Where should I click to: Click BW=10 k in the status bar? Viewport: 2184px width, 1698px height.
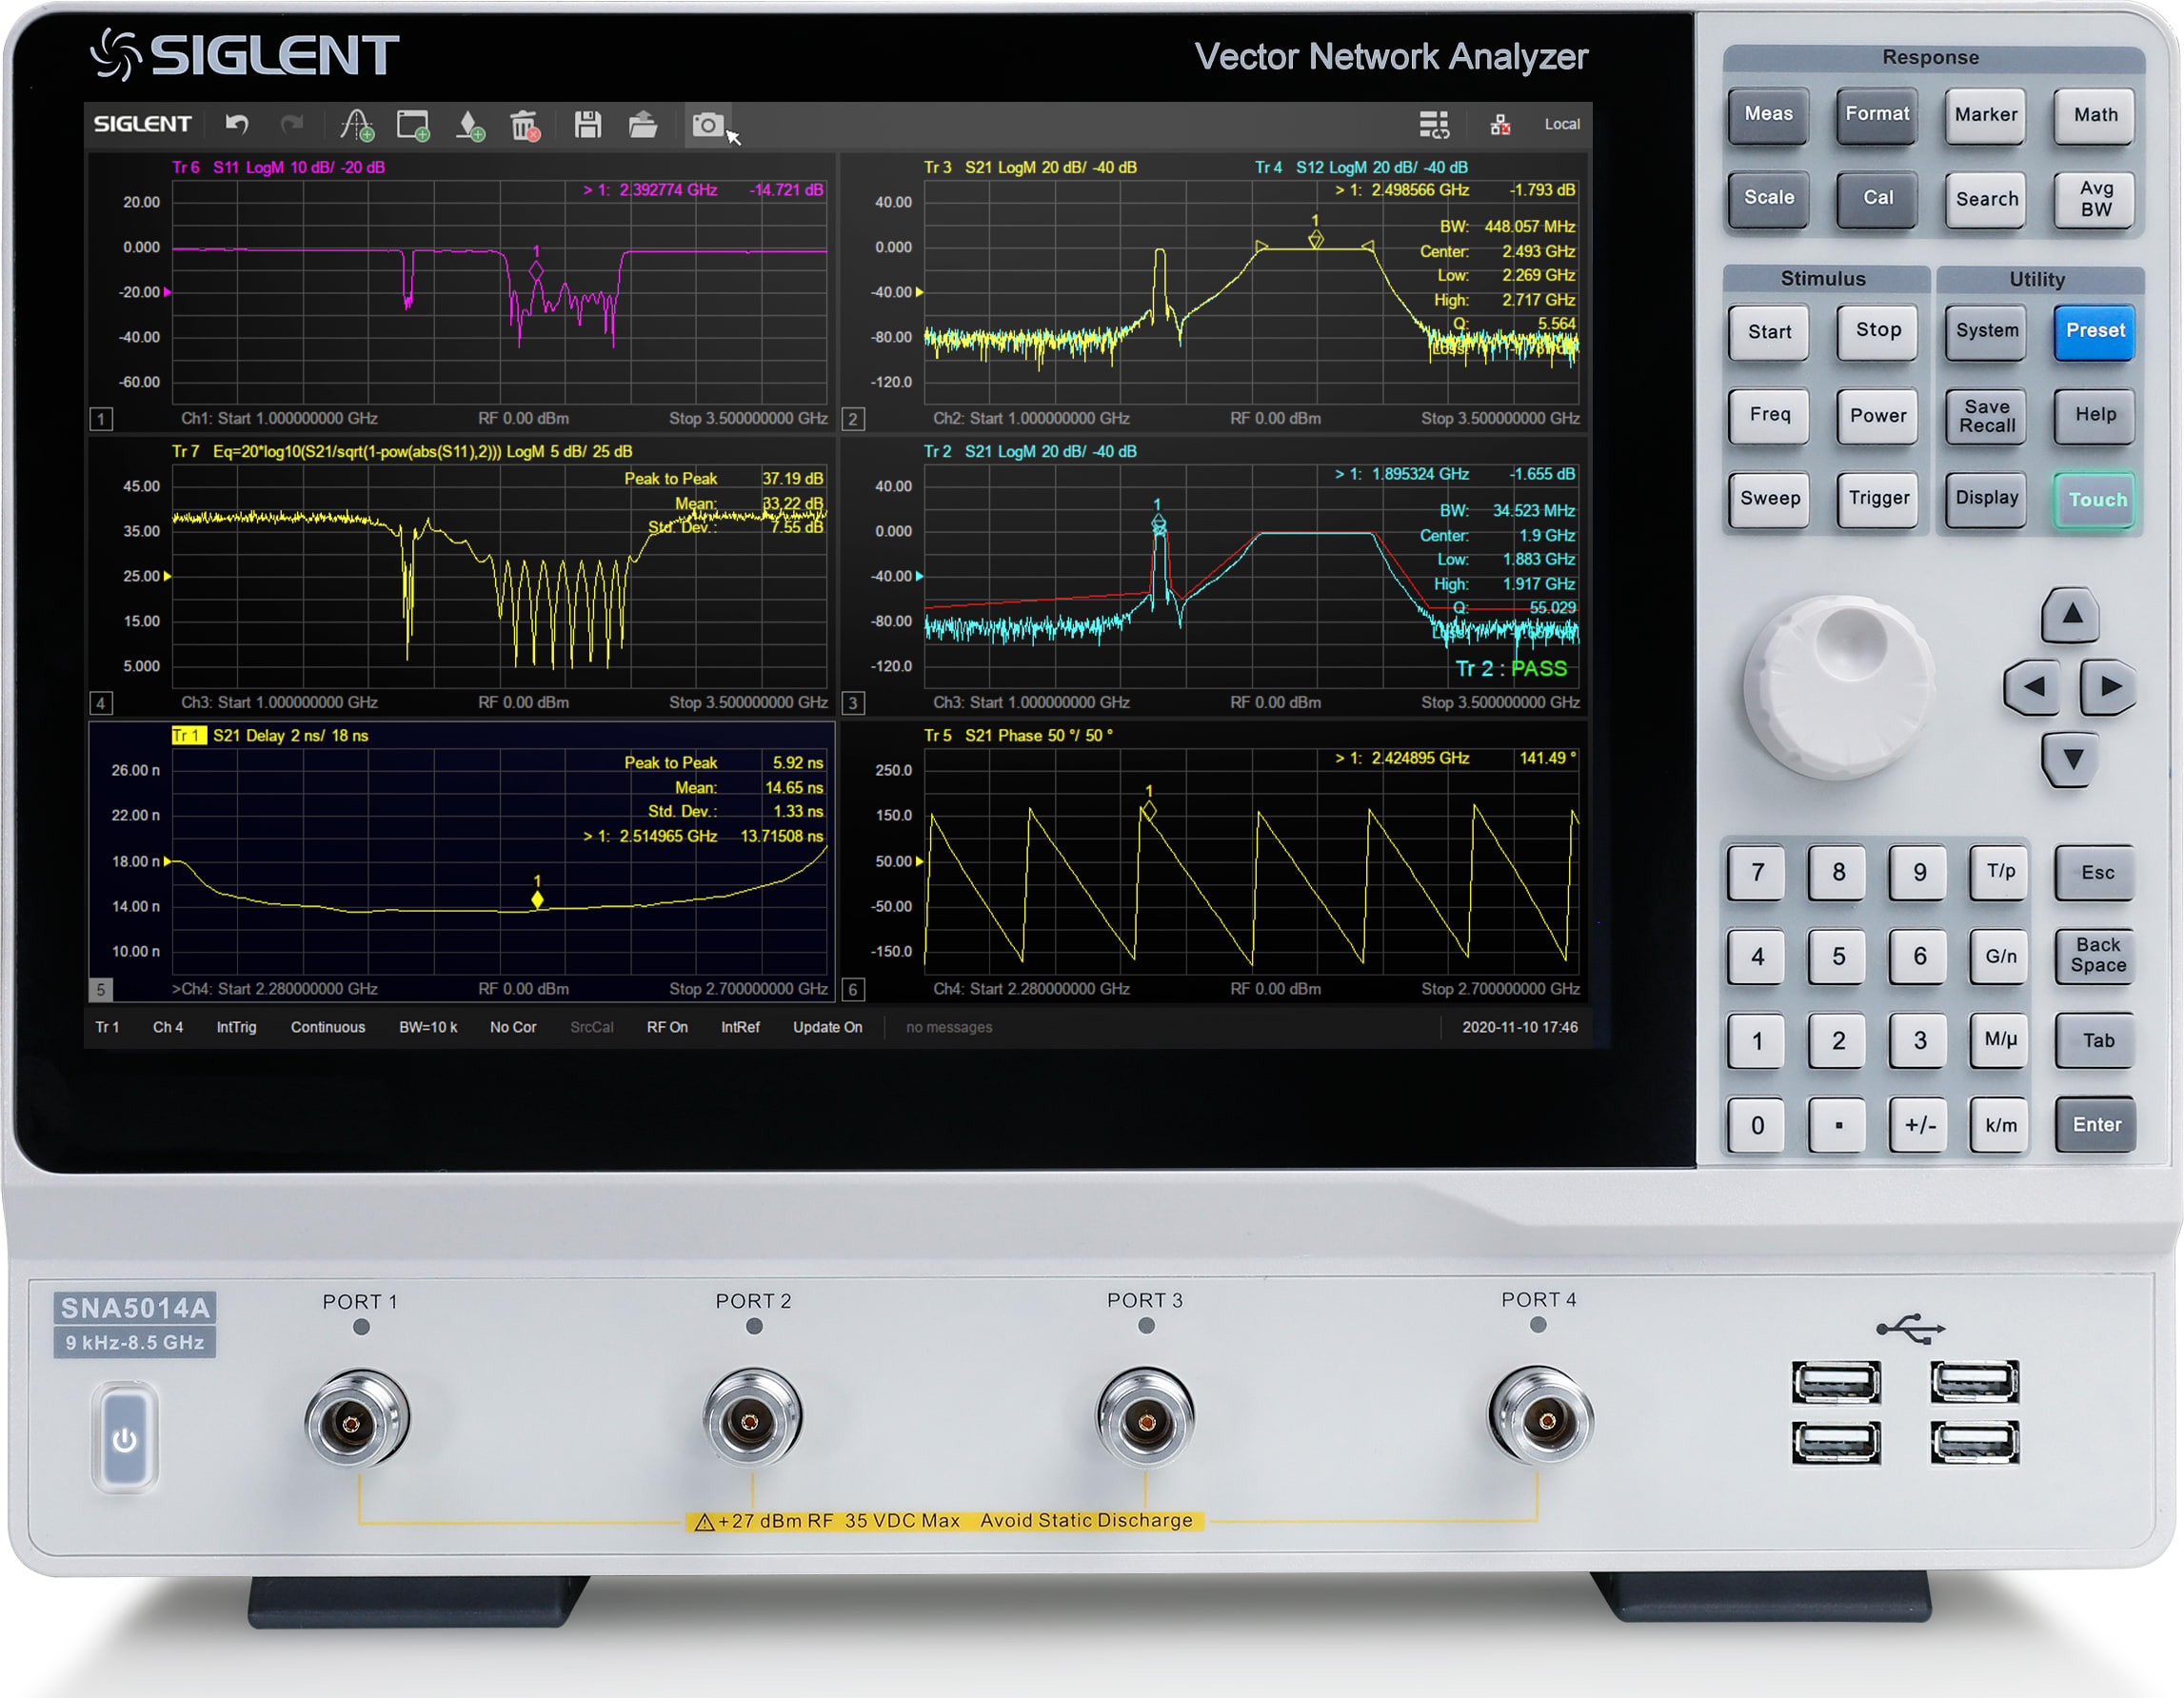click(x=428, y=1027)
